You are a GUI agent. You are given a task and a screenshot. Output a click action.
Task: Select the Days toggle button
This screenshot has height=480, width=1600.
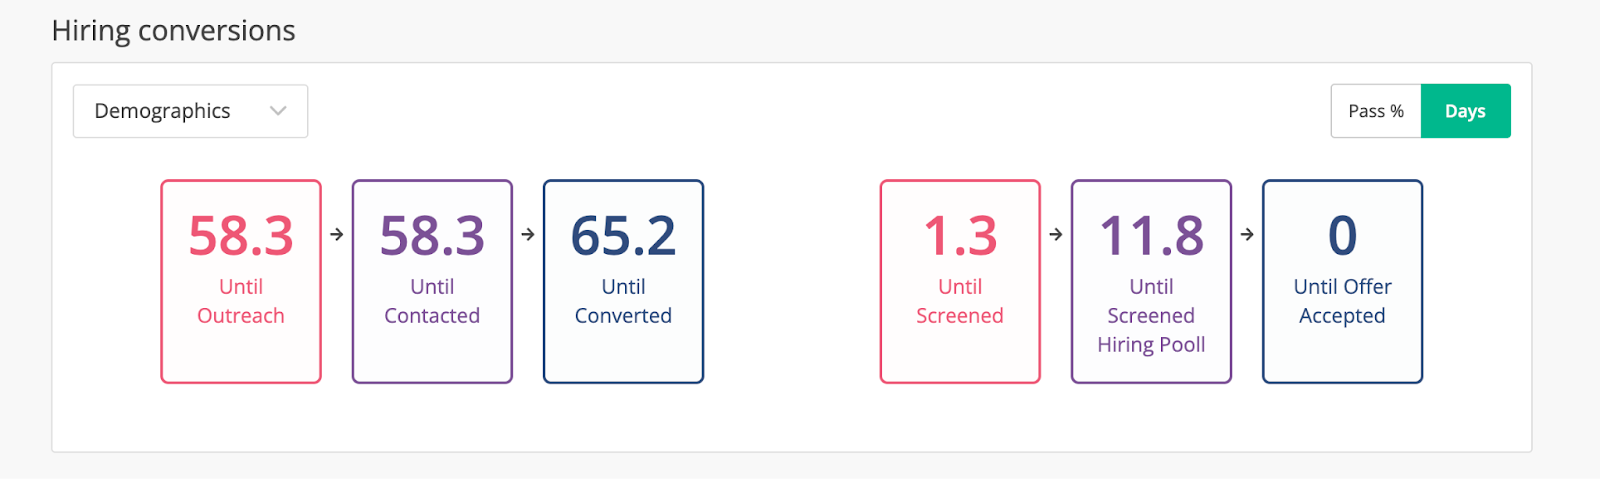pos(1465,111)
